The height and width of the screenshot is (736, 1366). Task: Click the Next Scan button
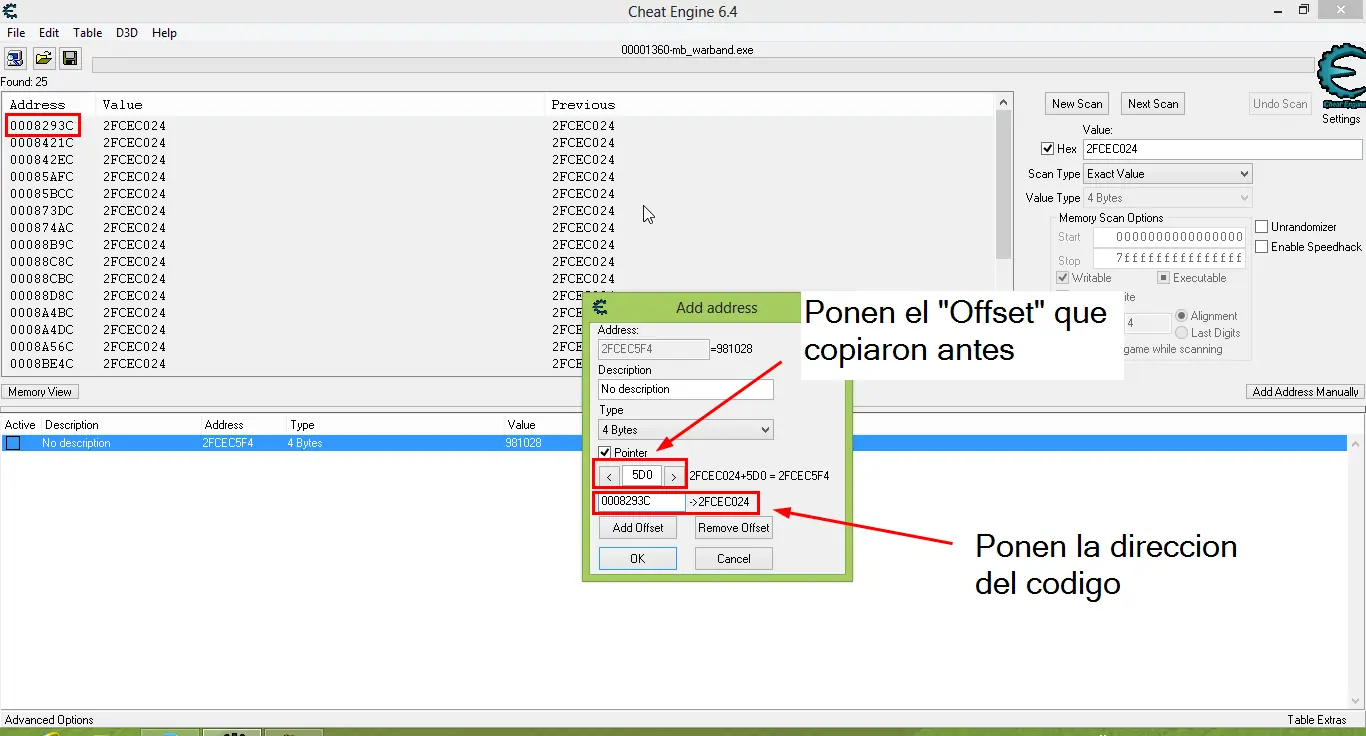coord(1153,104)
